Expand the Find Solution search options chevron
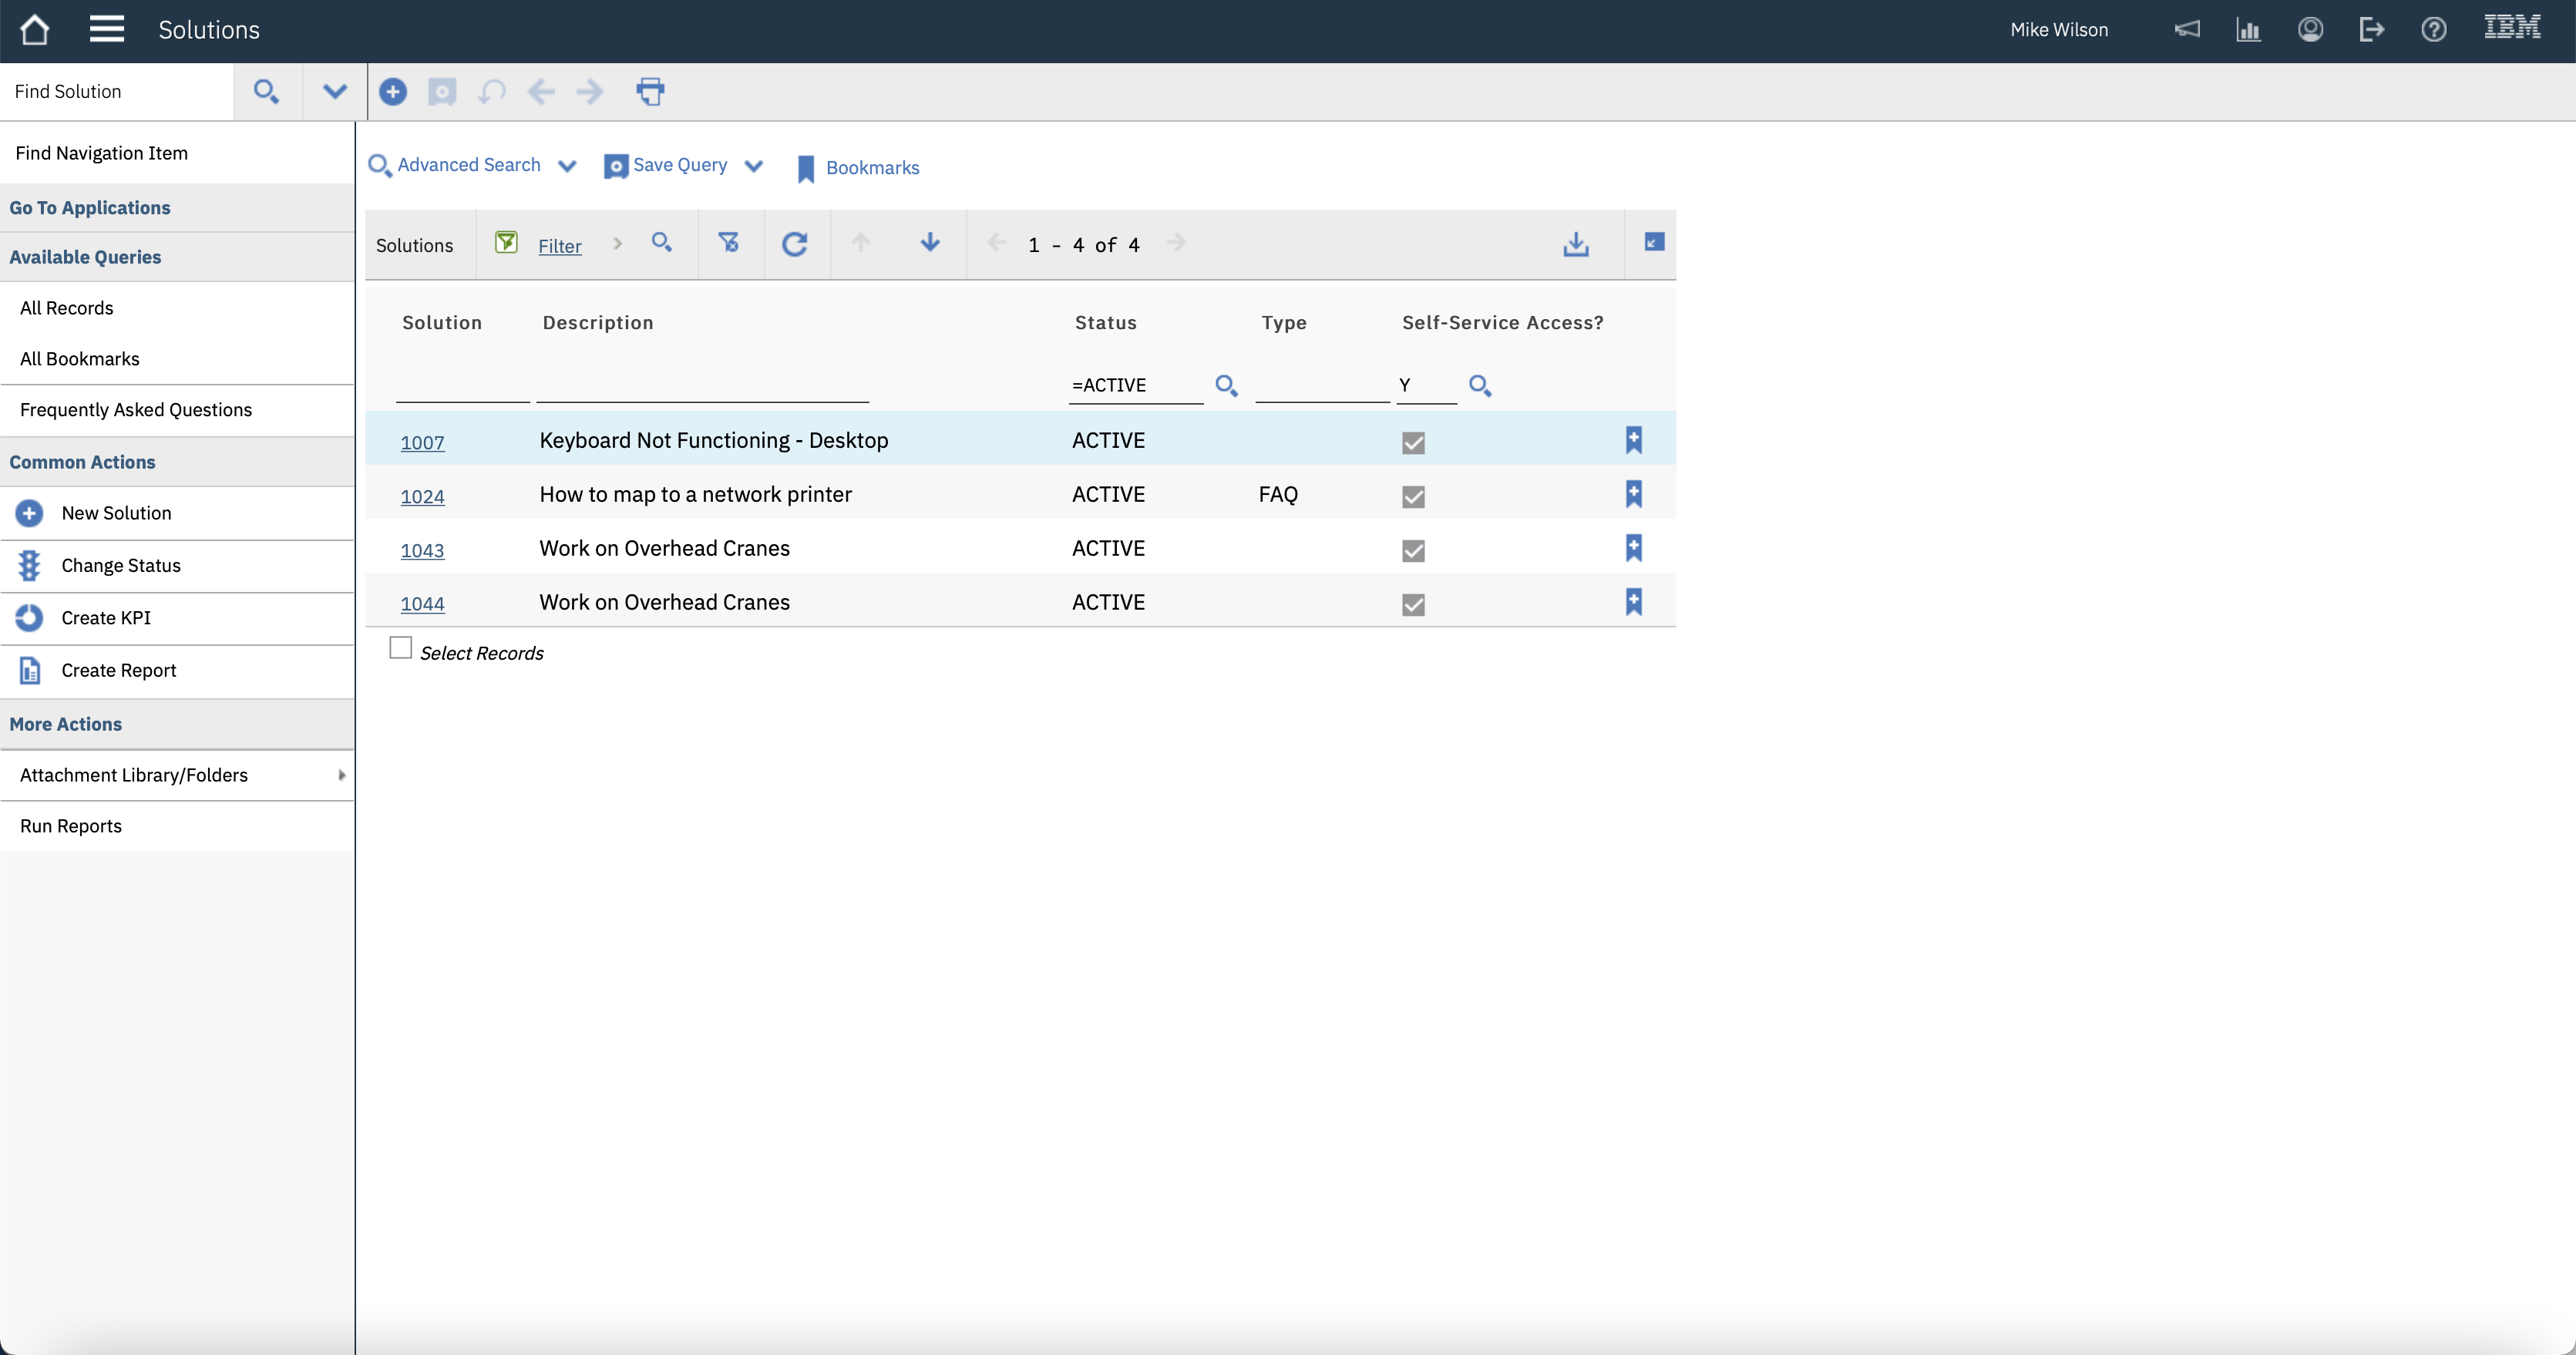 point(334,92)
